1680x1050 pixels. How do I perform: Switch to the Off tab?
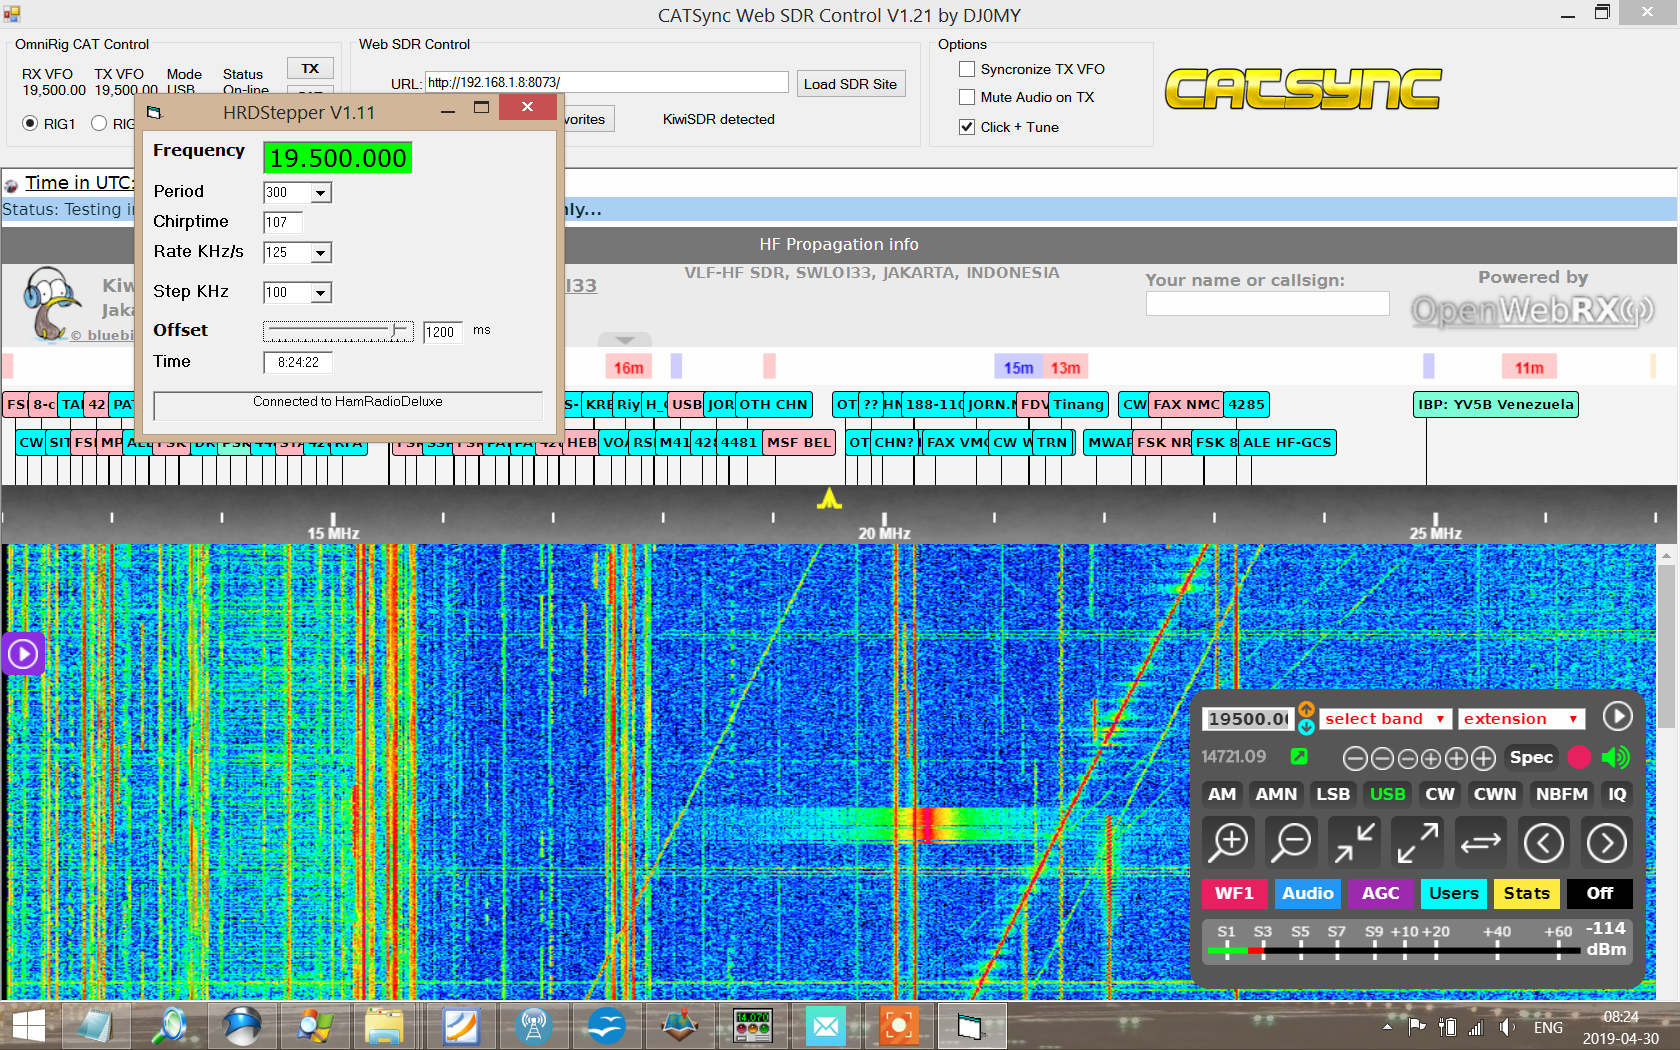tap(1600, 893)
